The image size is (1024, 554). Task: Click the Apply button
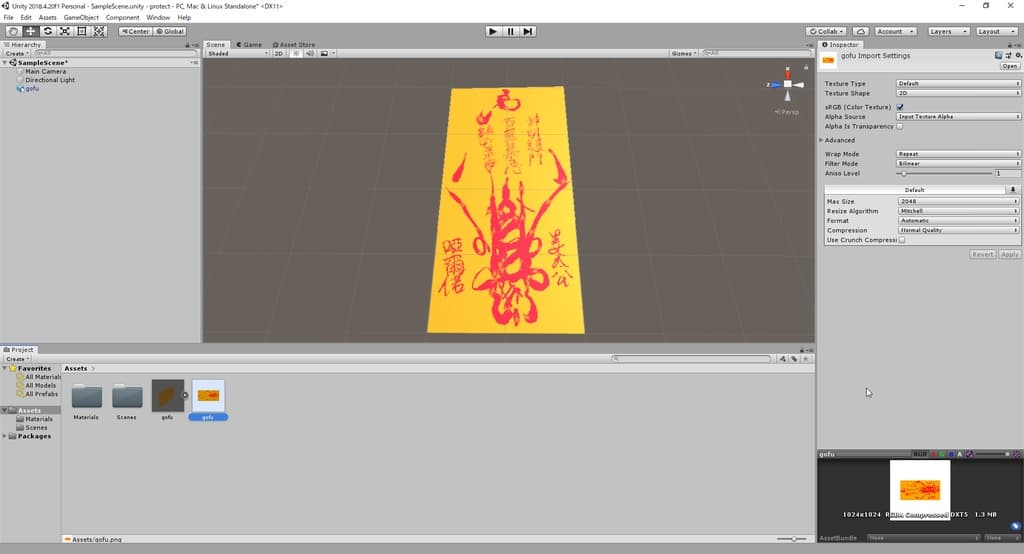click(1010, 254)
